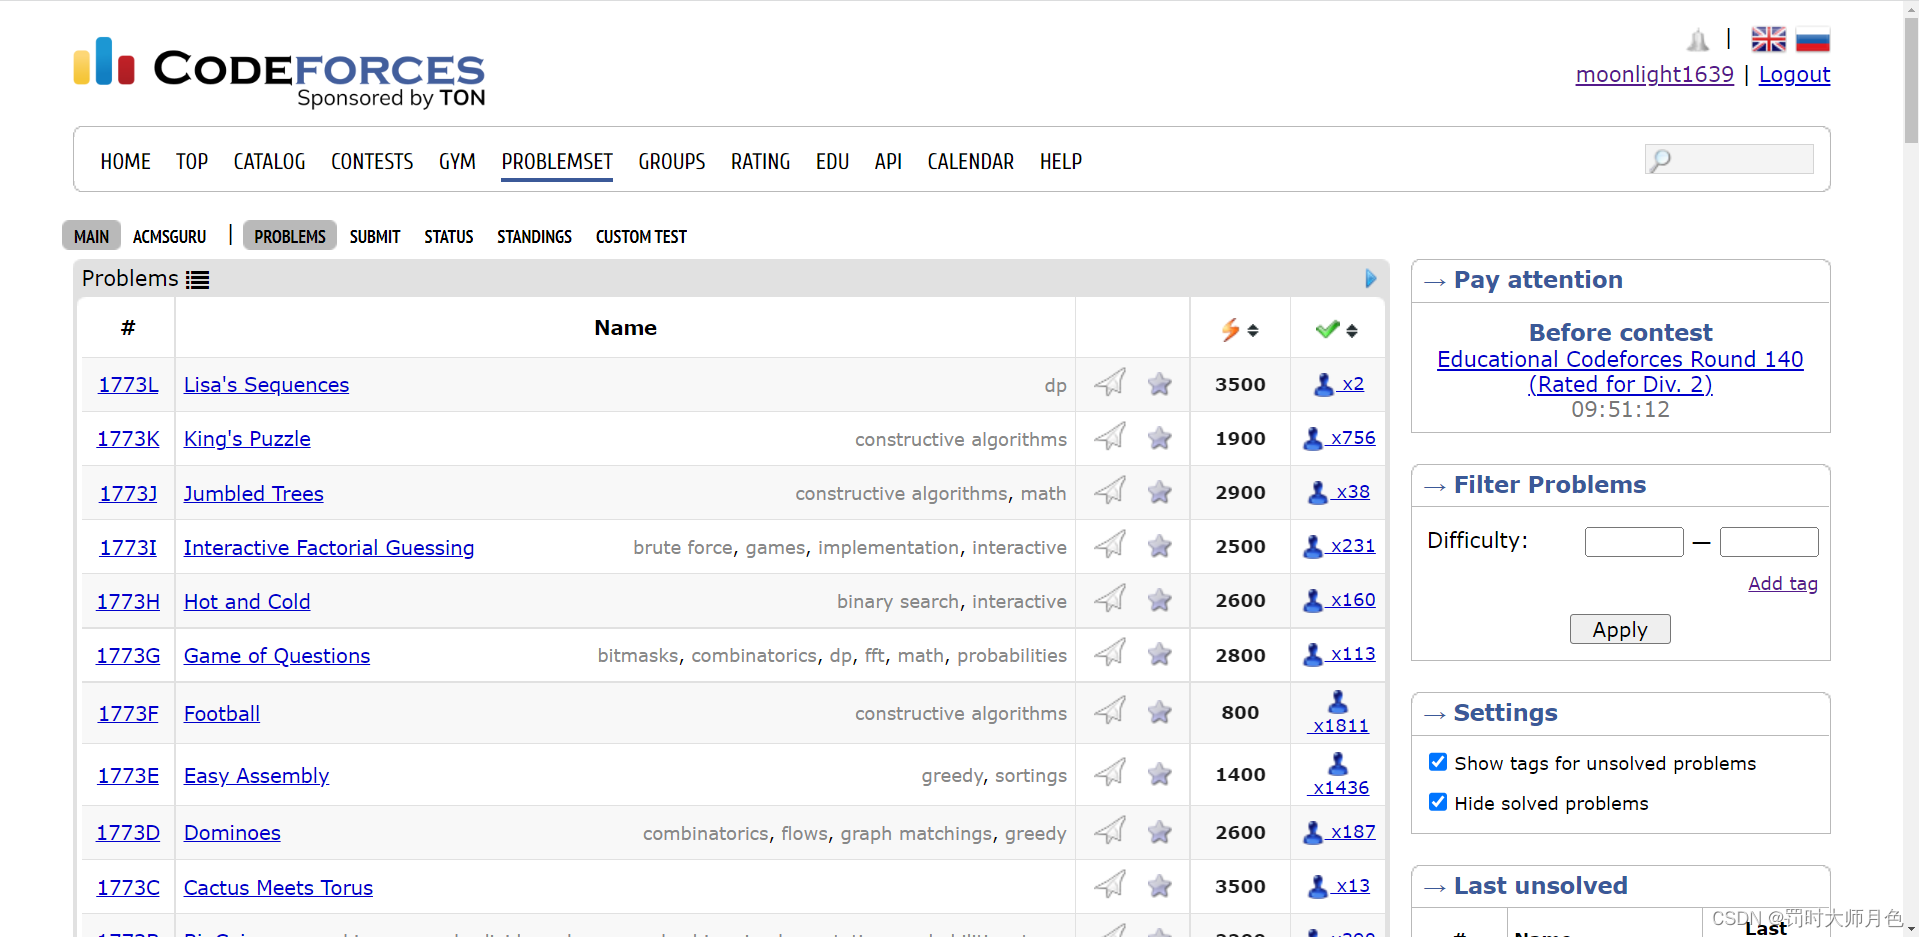Go to next page with blue arrow
This screenshot has height=937, width=1919.
1371,278
